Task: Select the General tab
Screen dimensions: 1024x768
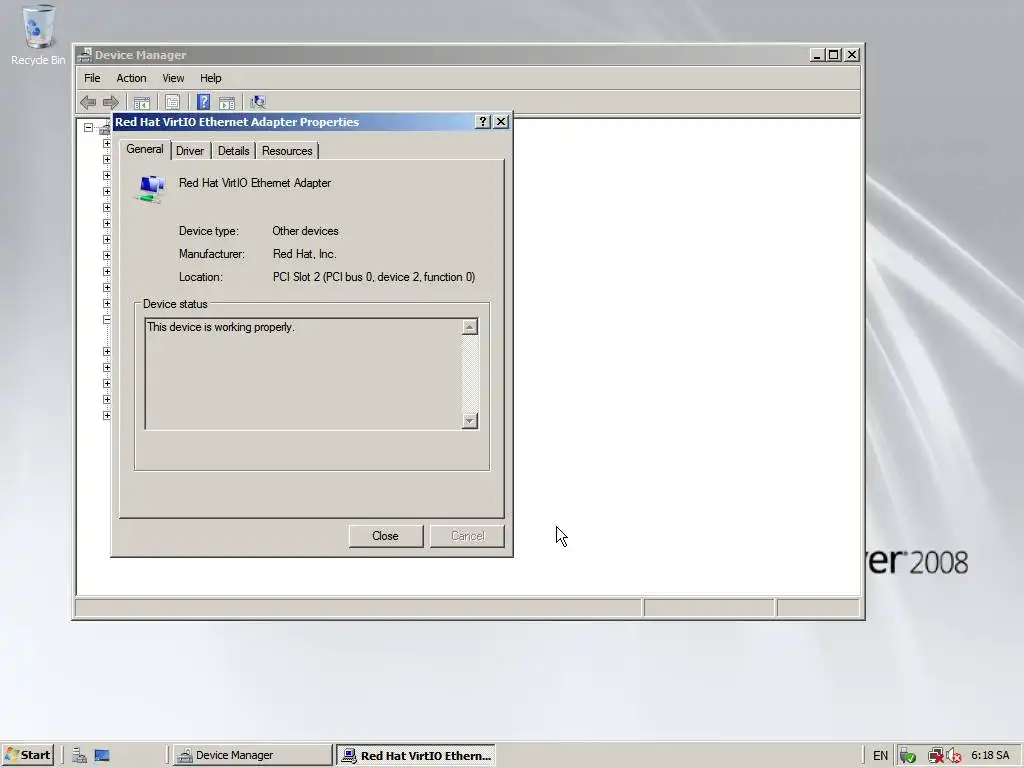Action: (x=145, y=150)
